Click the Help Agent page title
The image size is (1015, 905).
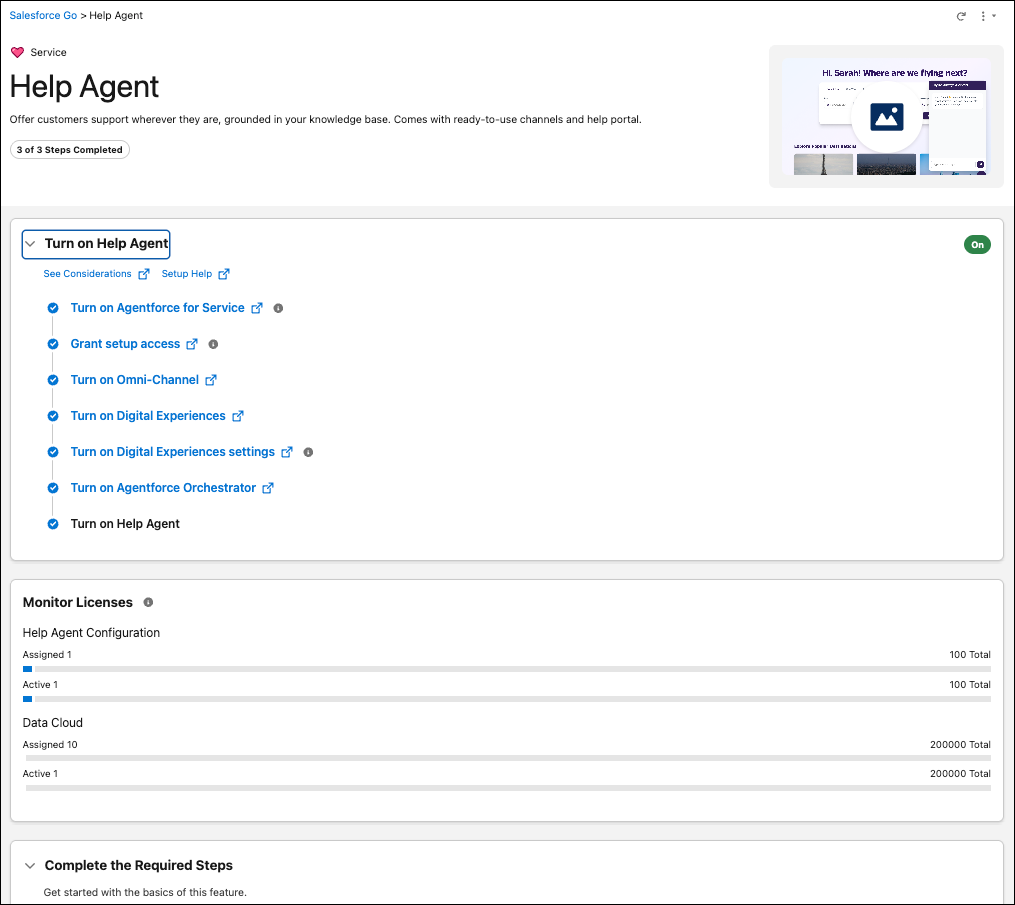(84, 87)
